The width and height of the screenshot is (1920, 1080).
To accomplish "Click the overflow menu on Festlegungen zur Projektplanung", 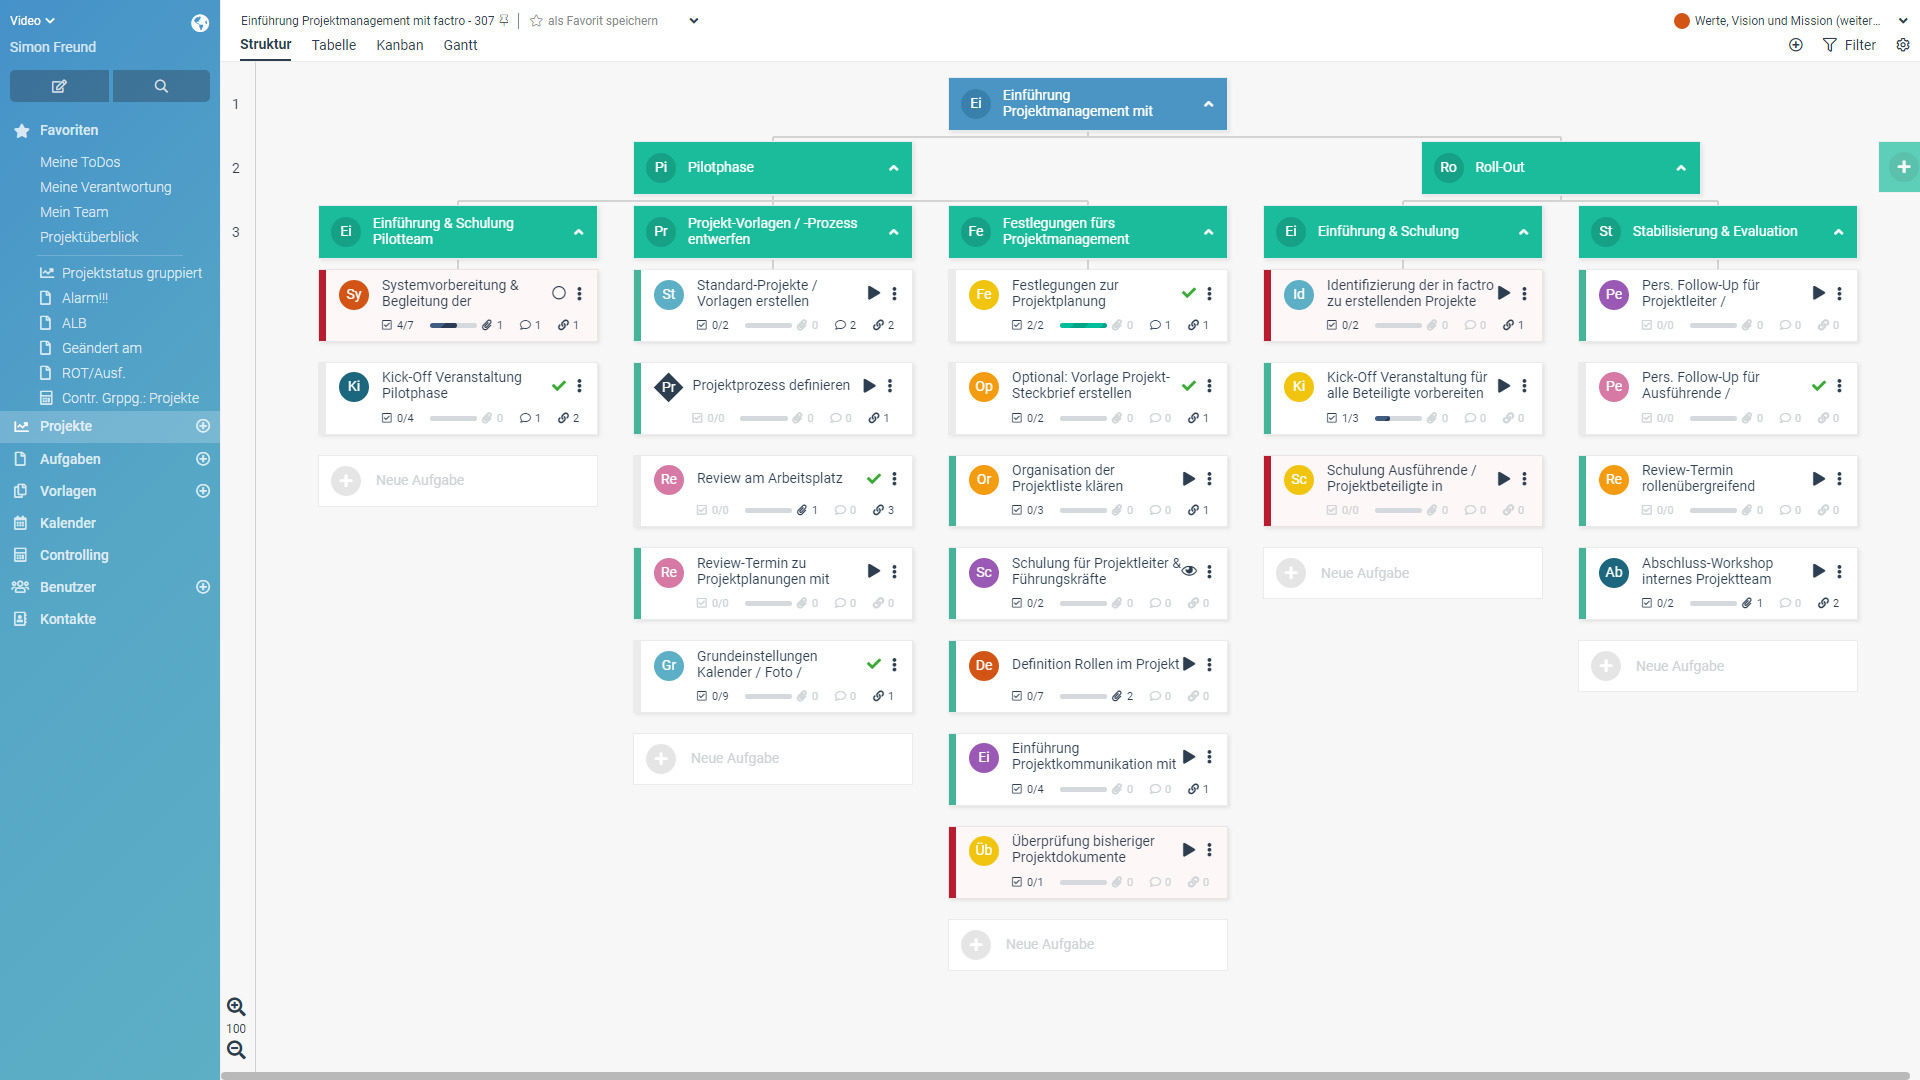I will pyautogui.click(x=1208, y=293).
